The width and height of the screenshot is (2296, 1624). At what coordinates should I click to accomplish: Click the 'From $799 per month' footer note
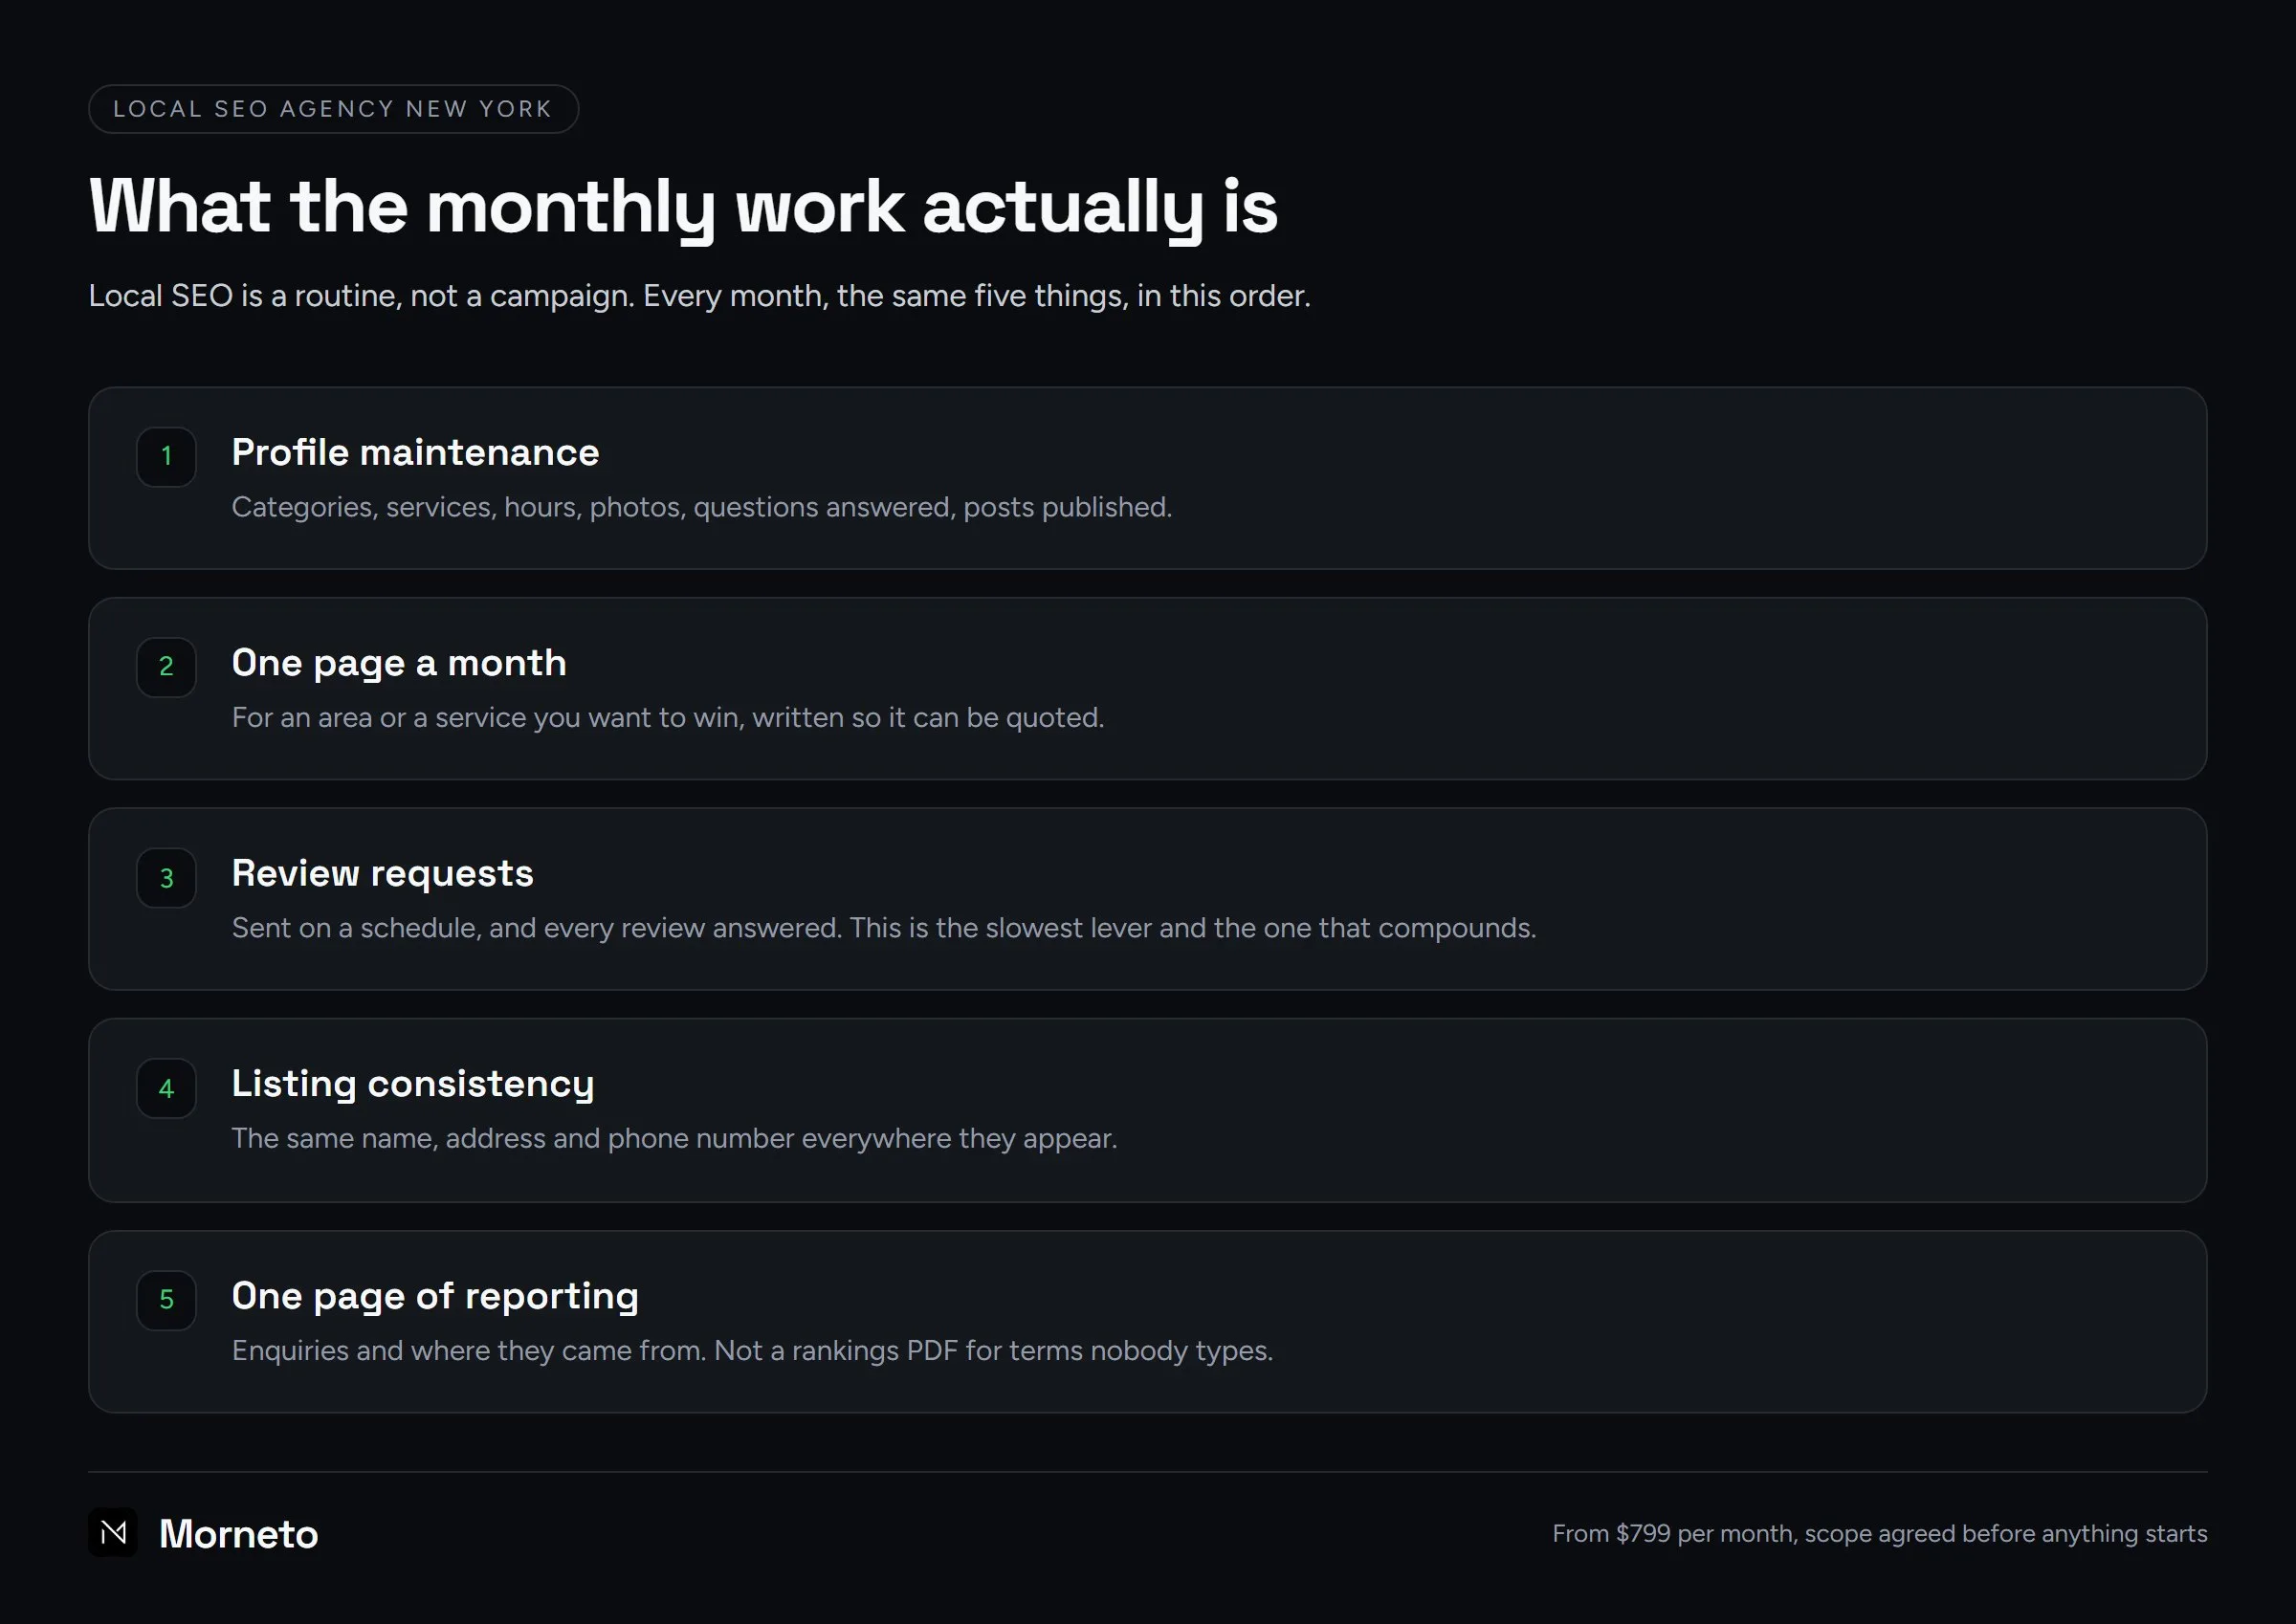coord(1879,1534)
